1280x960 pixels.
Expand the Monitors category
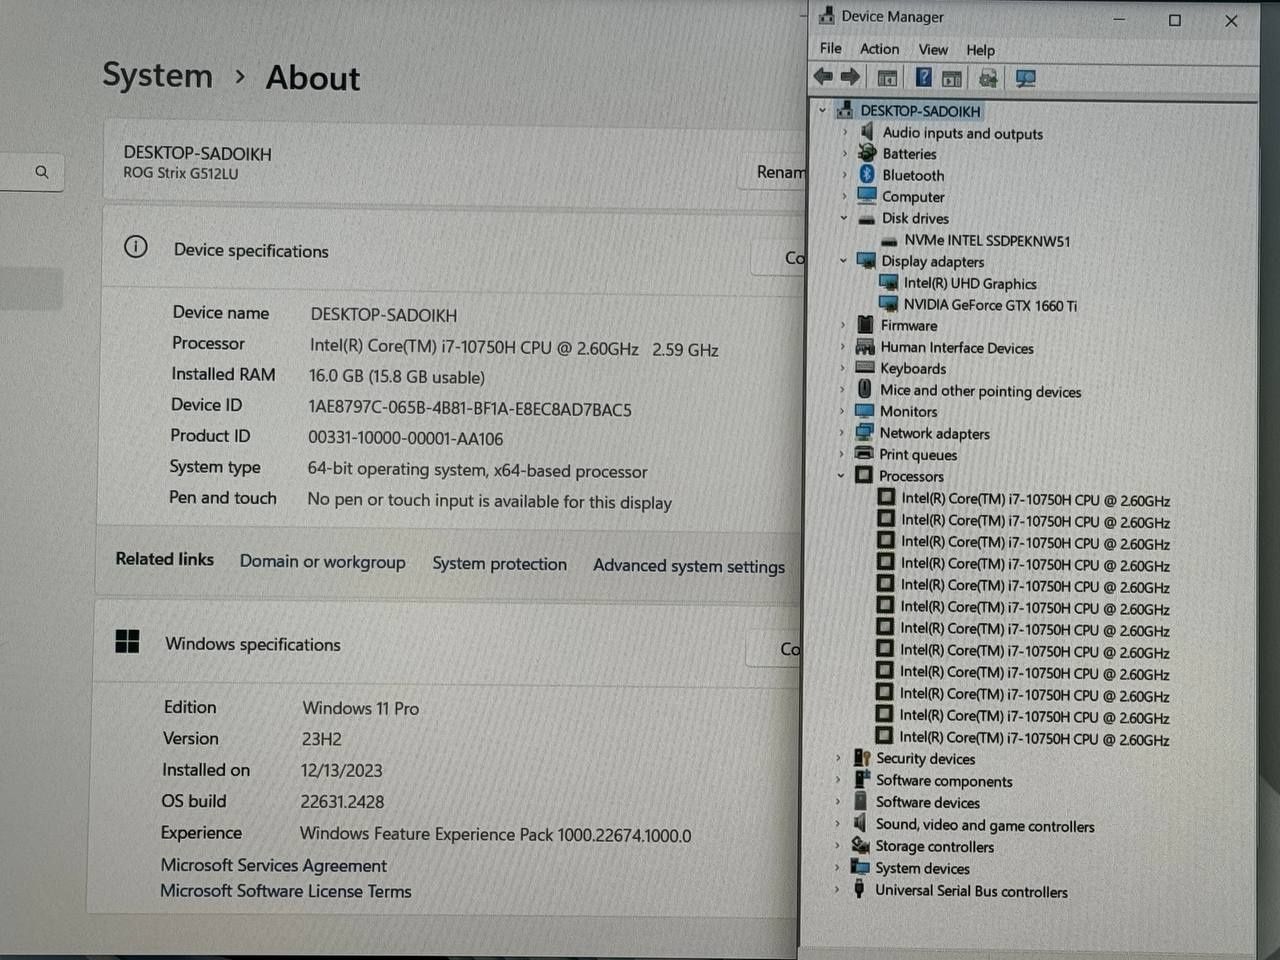coord(842,411)
